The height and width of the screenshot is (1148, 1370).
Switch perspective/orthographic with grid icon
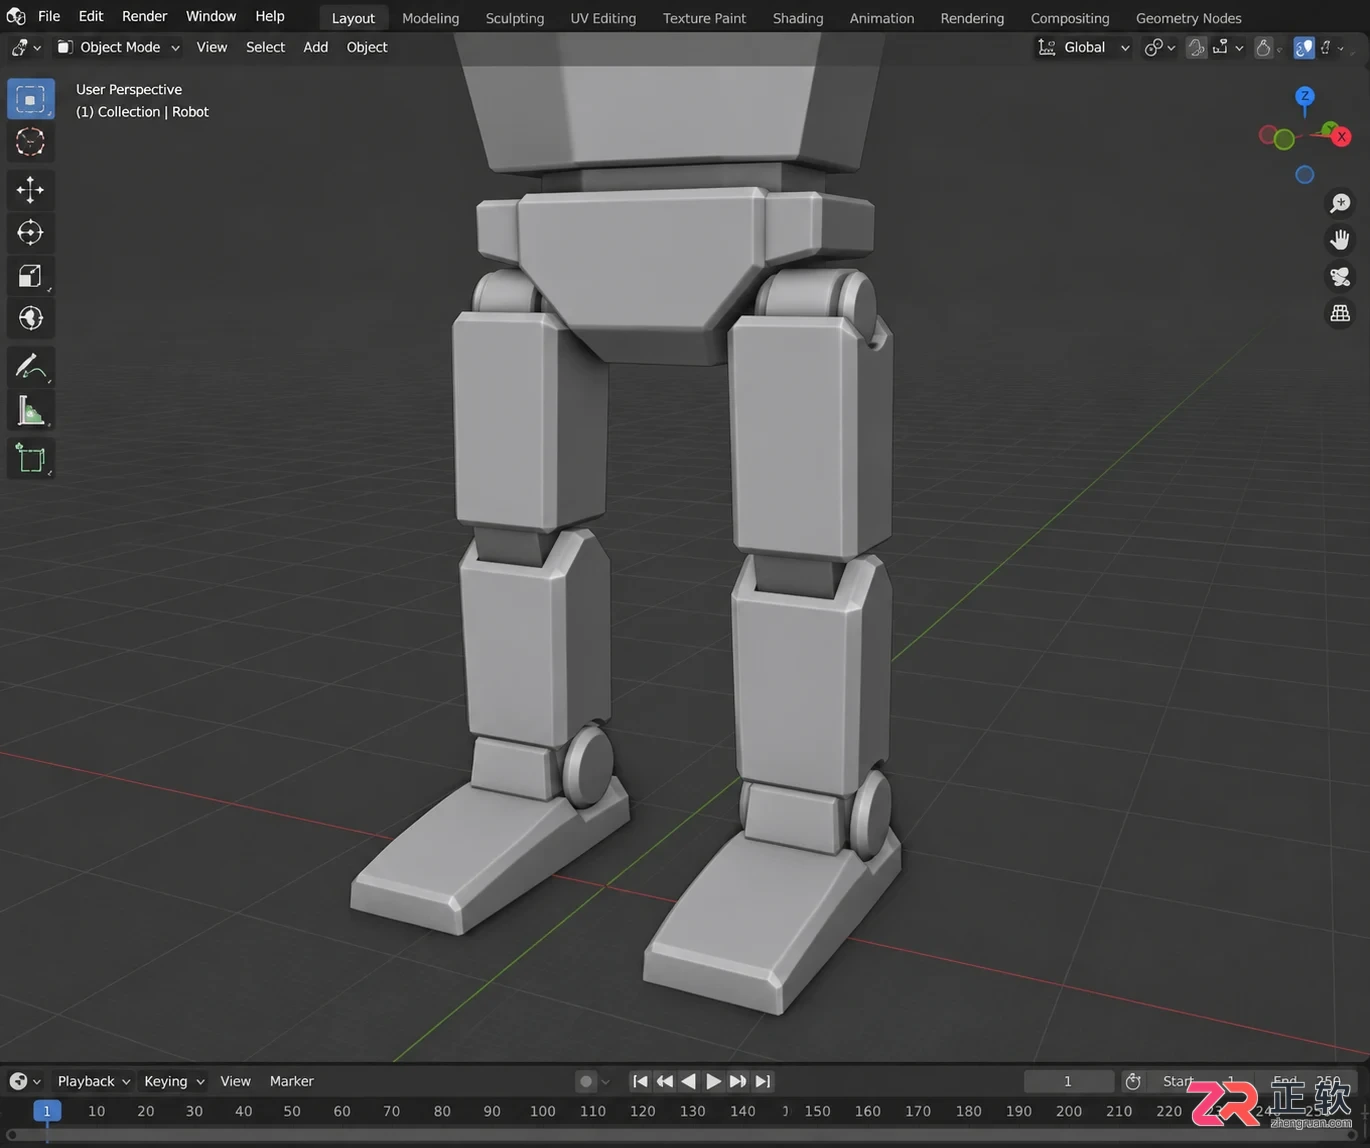click(1340, 314)
